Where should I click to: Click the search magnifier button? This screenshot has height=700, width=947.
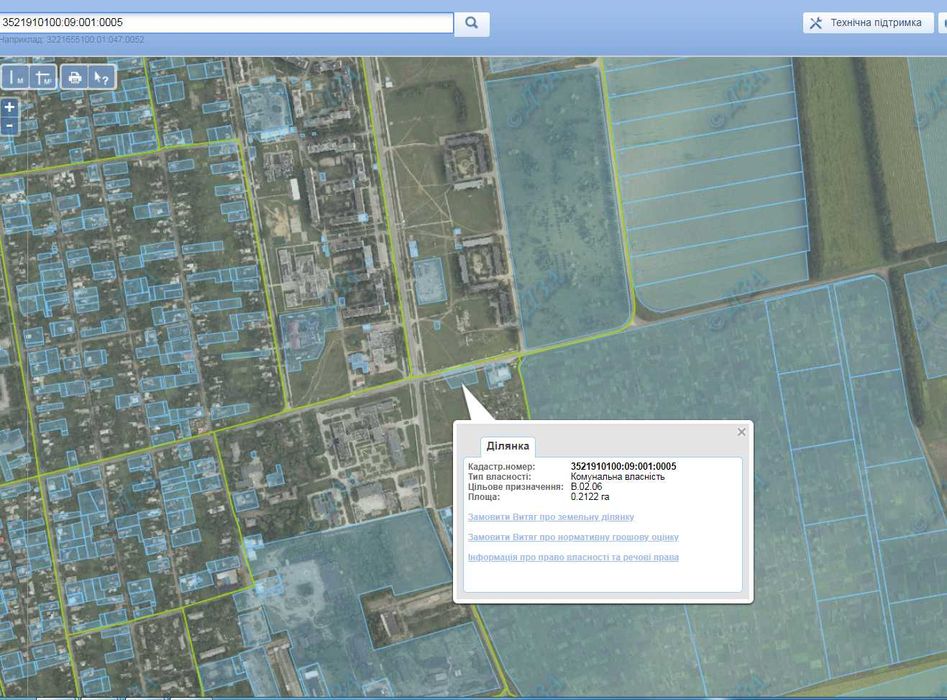point(472,24)
